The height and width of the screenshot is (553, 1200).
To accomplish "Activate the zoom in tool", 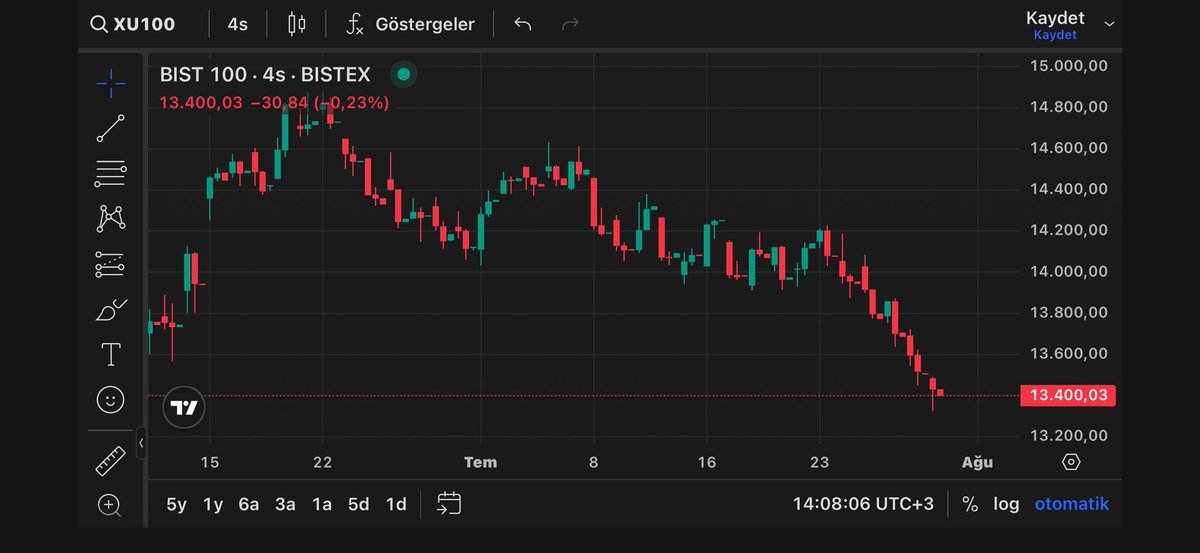I will coord(110,505).
